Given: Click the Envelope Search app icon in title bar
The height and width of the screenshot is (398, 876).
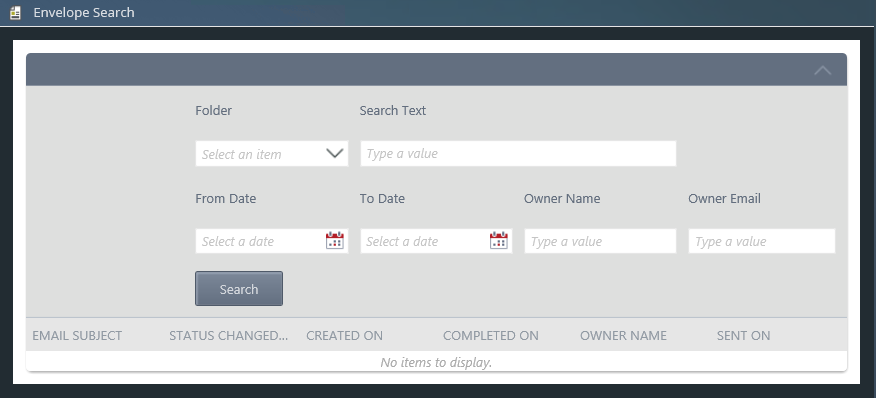Looking at the screenshot, I should point(15,12).
